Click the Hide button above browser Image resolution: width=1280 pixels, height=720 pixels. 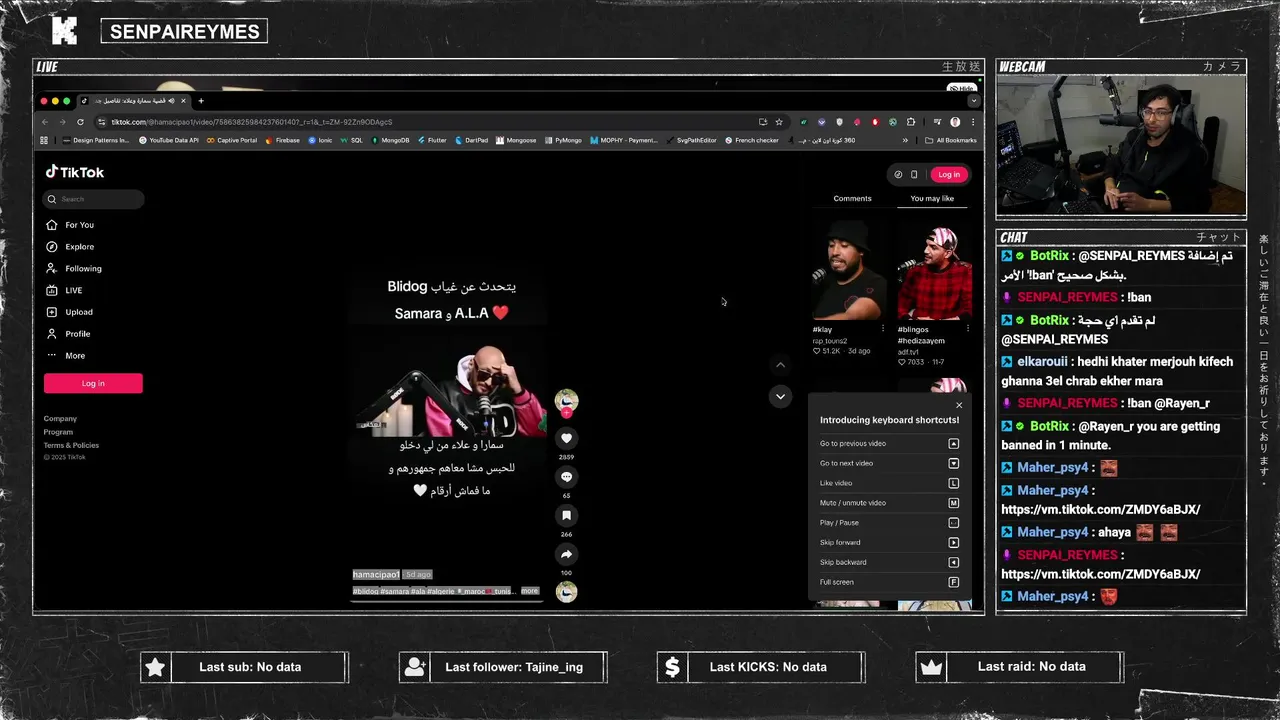click(961, 88)
